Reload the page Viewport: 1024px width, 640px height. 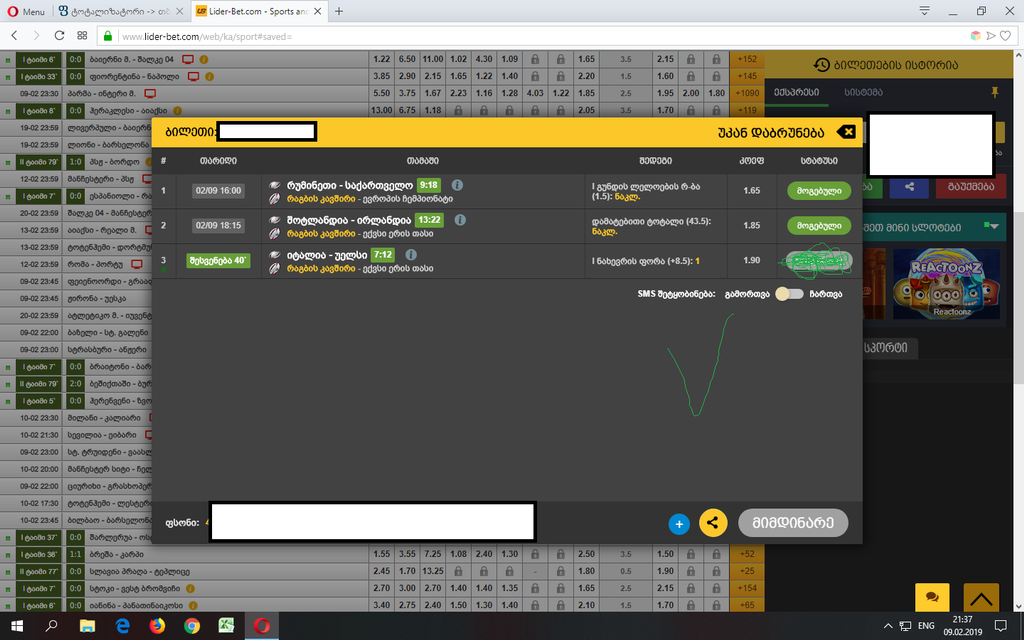(59, 36)
